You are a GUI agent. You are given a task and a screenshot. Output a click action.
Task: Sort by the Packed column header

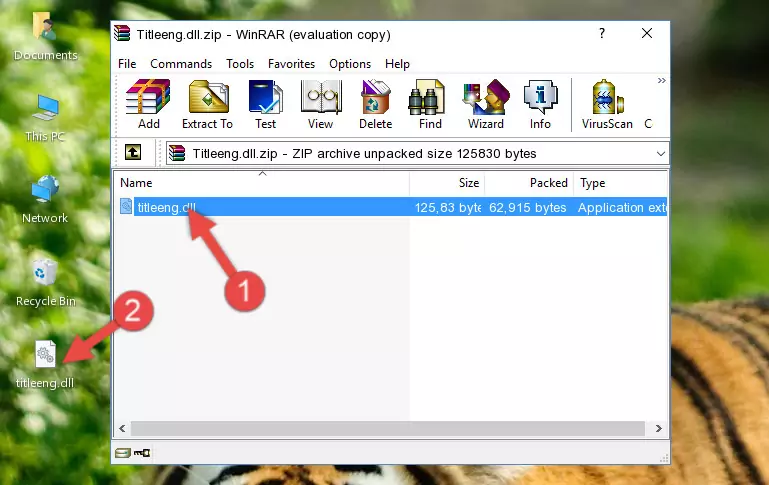529,183
